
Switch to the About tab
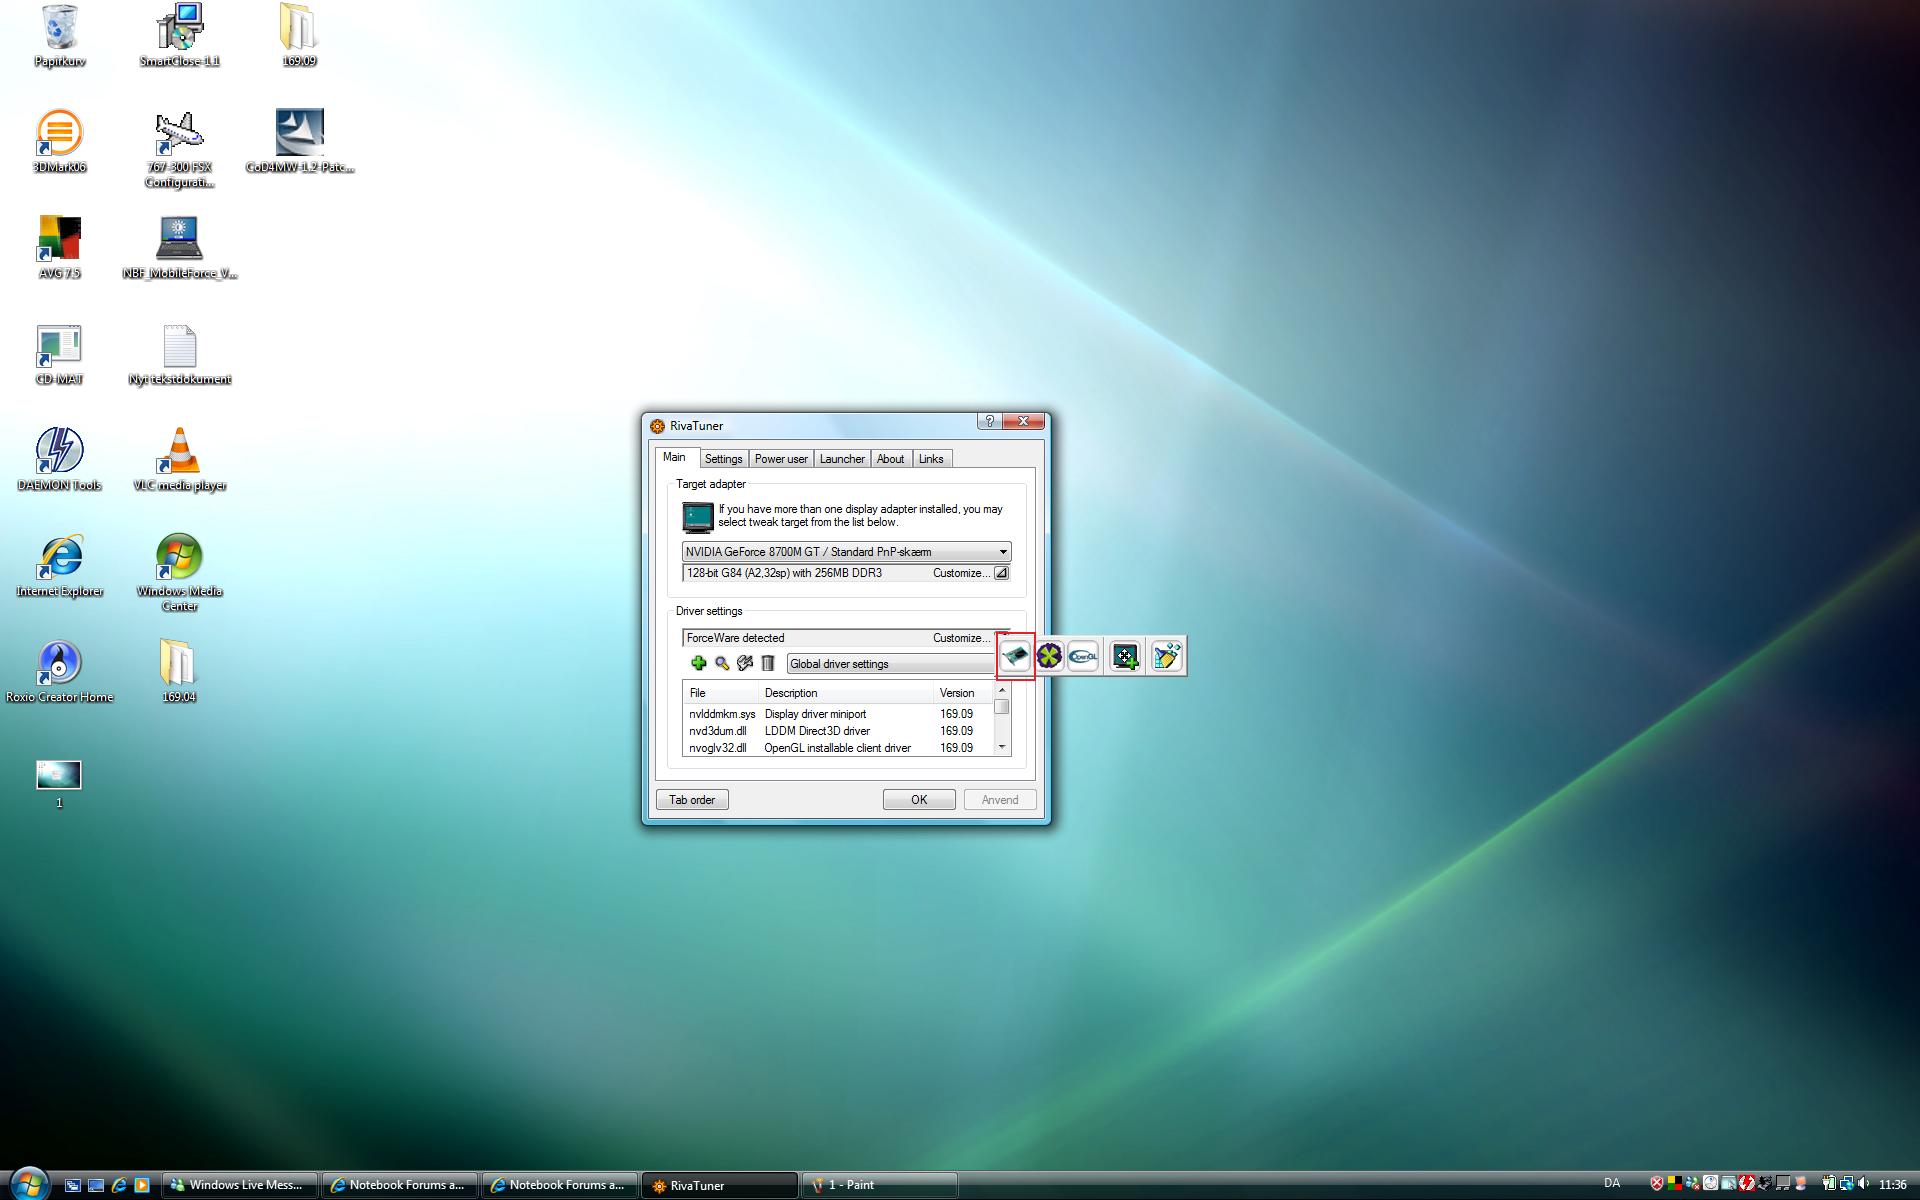click(x=890, y=459)
